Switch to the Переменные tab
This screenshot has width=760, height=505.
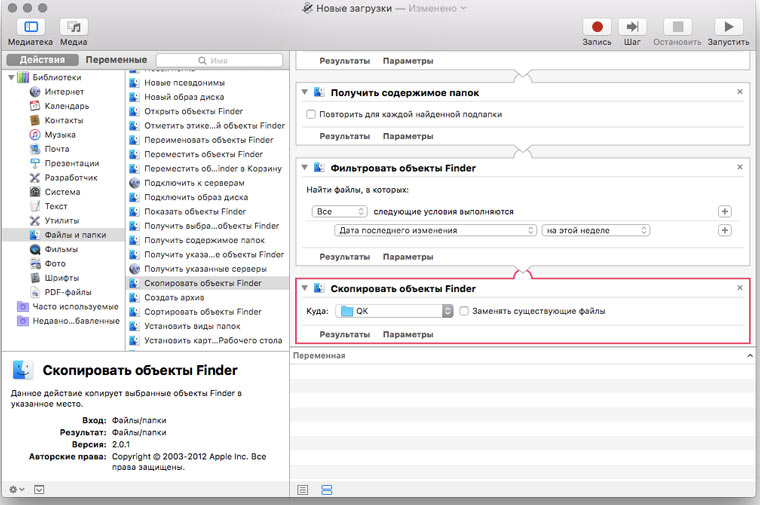[116, 60]
